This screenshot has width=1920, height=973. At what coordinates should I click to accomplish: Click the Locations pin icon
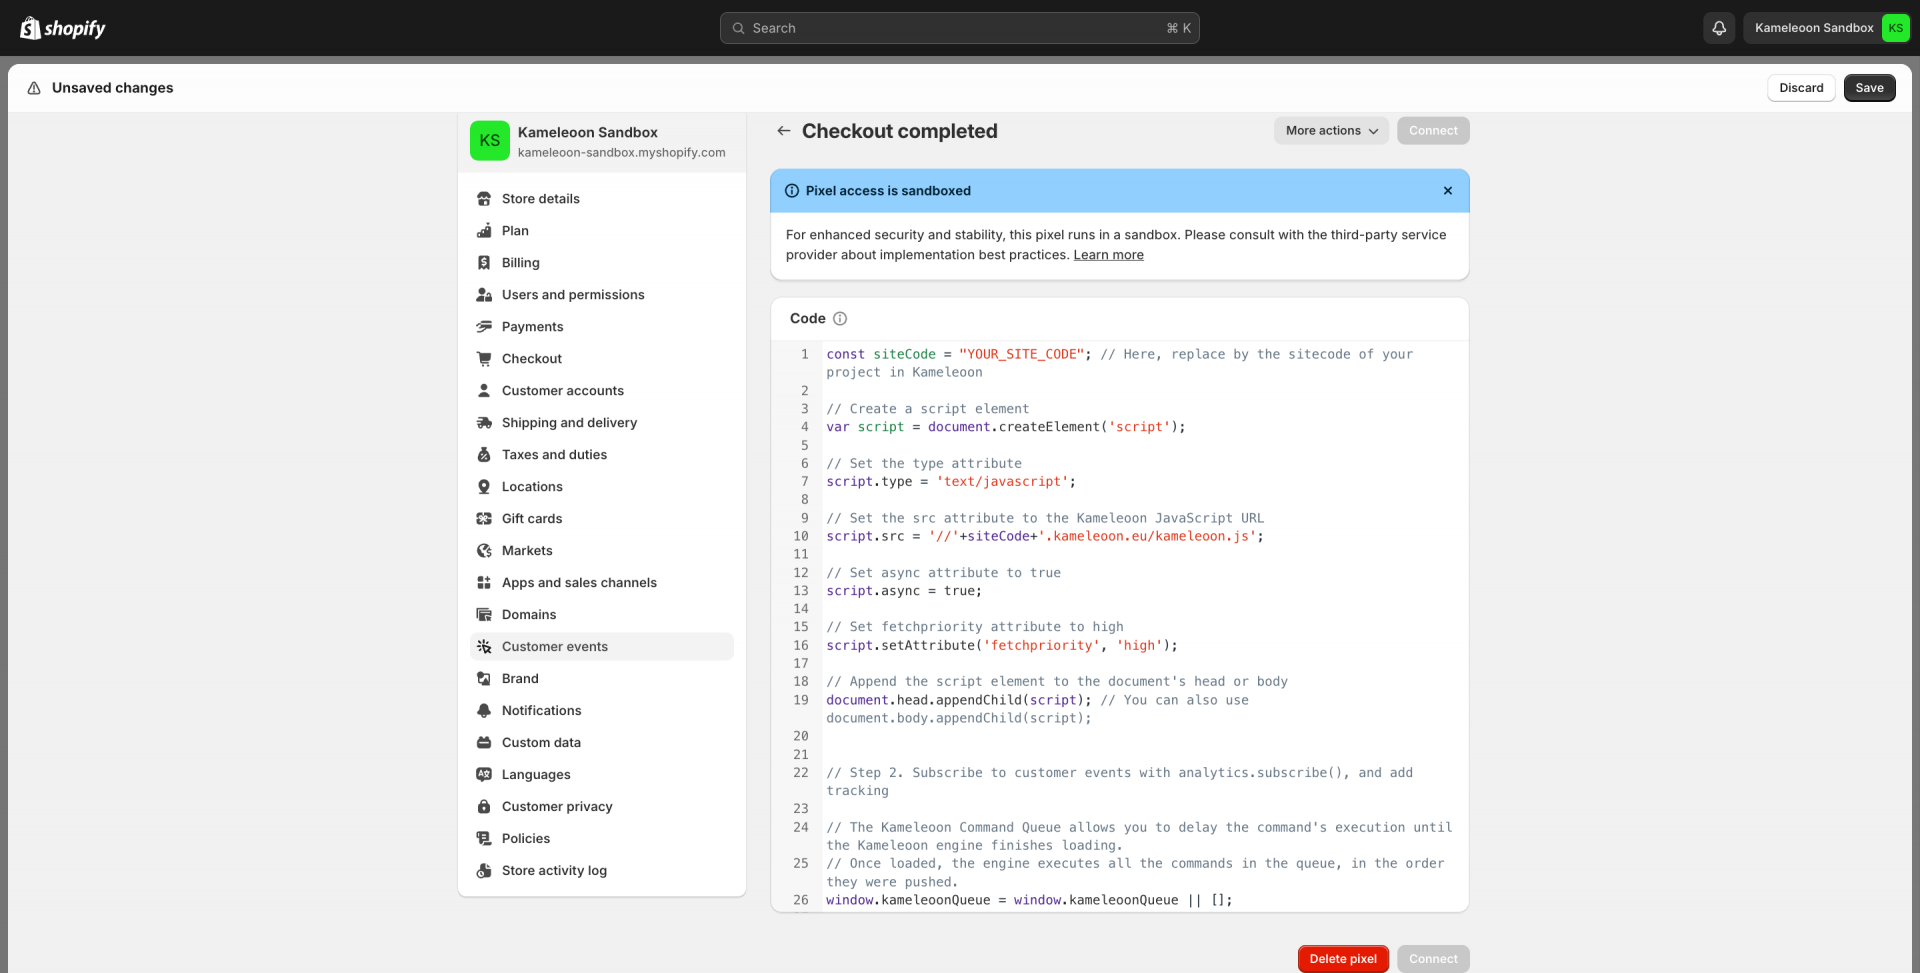pos(484,487)
